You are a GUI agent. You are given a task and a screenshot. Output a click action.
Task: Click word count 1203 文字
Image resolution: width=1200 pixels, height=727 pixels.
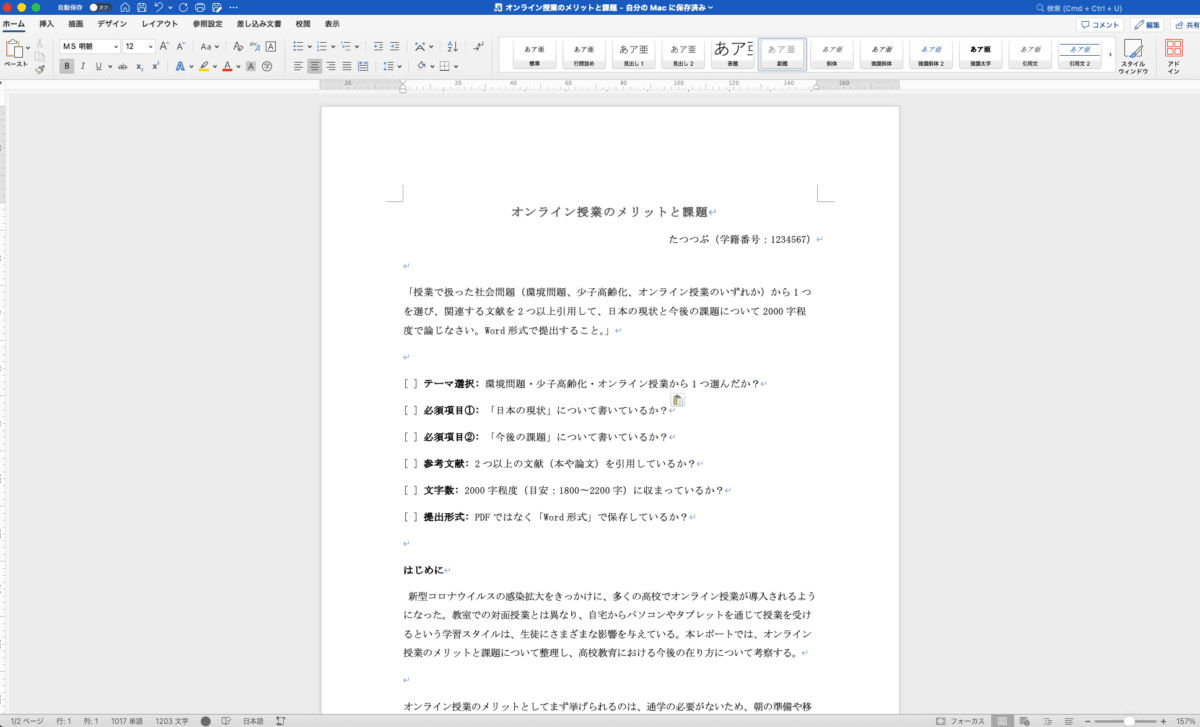171,720
